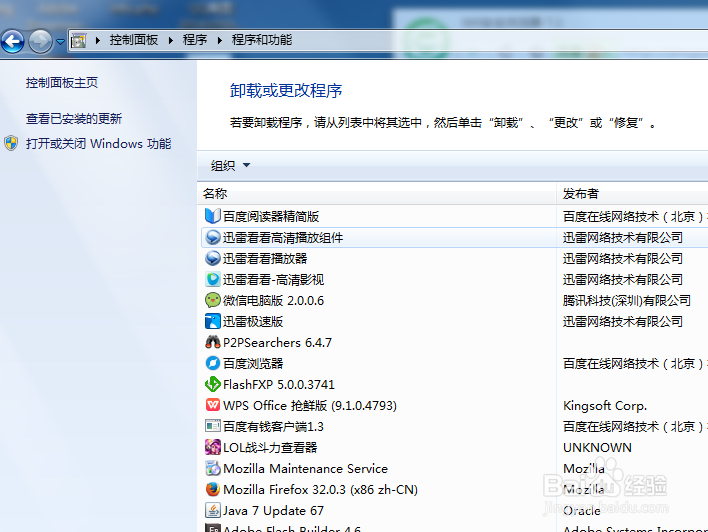
Task: Open recent pages dropdown beside Forward arrow
Action: pyautogui.click(x=60, y=42)
